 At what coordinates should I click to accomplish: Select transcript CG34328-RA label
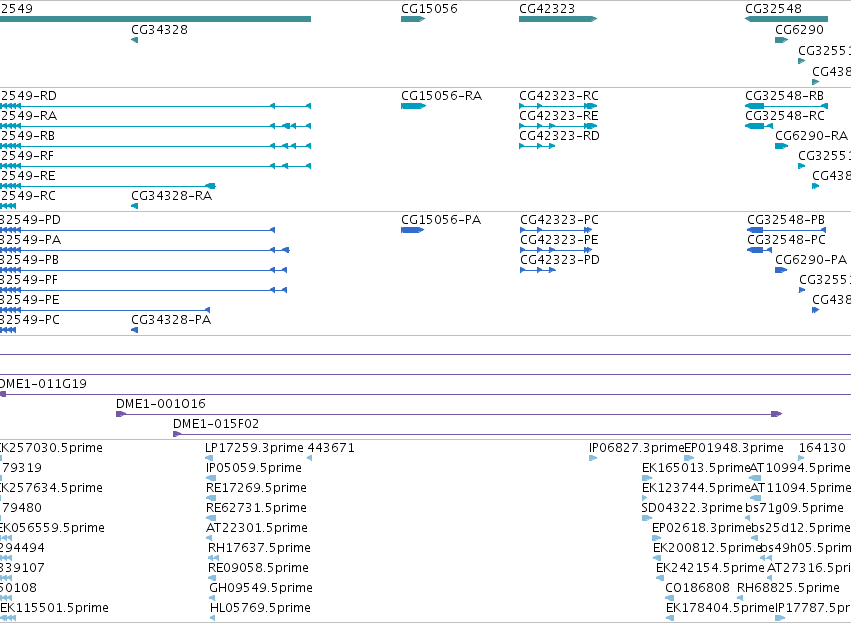(x=172, y=196)
